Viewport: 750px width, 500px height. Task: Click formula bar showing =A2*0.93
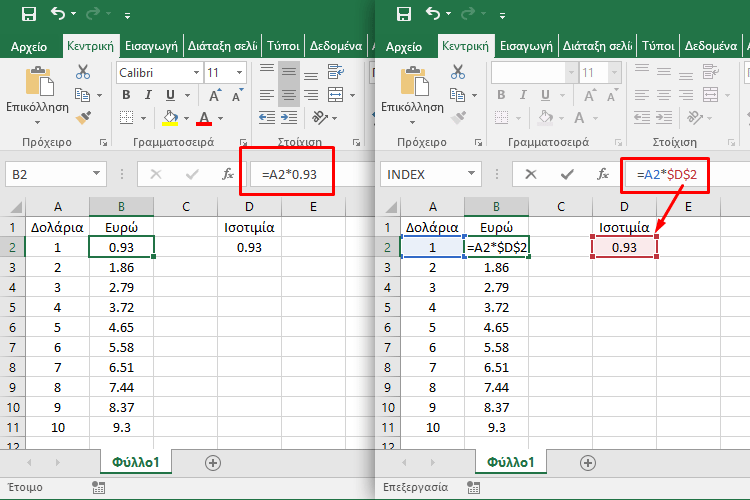[312, 174]
